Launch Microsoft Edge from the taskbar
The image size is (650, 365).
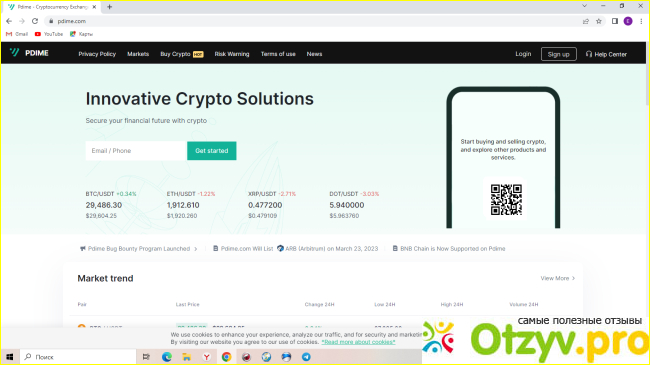(167, 357)
